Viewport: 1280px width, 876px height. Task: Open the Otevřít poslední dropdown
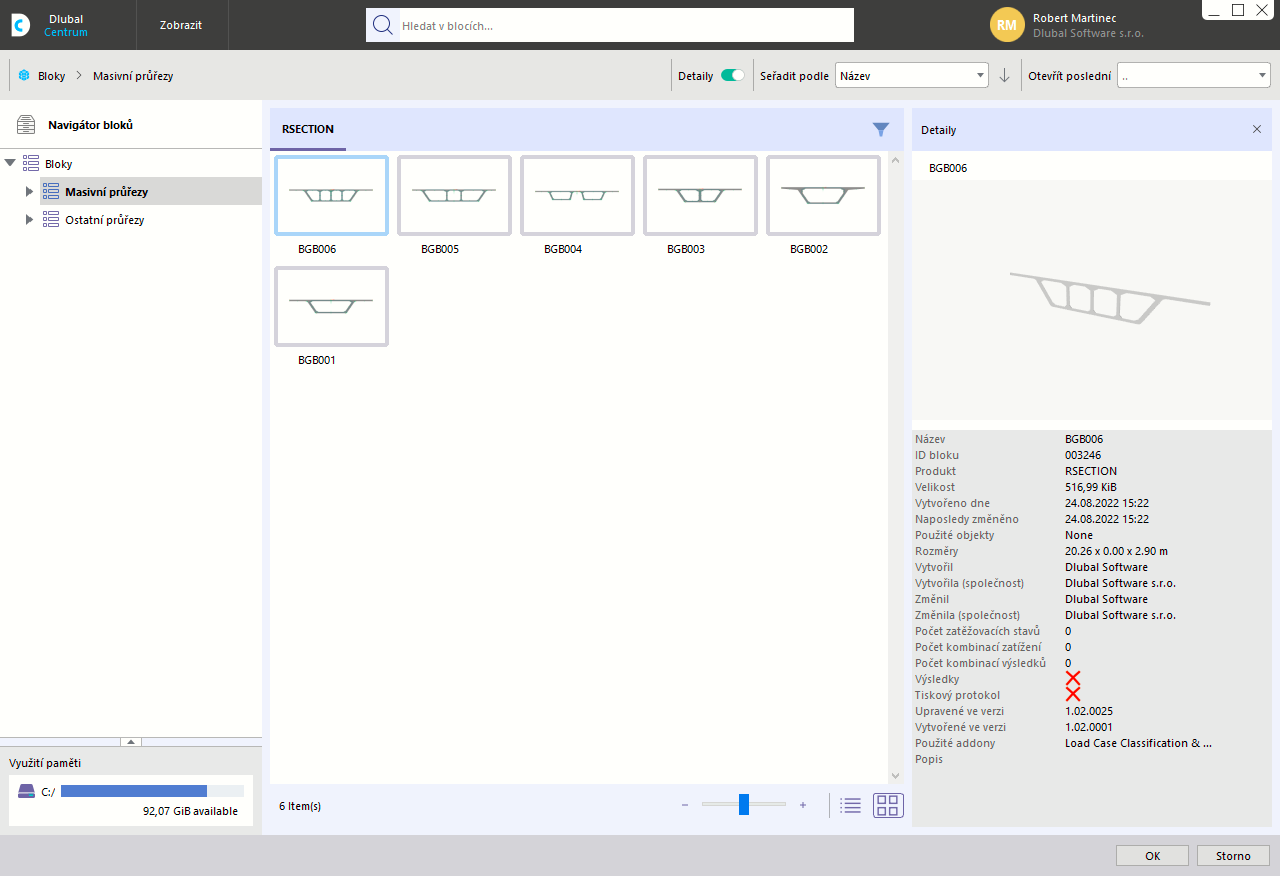pyautogui.click(x=1194, y=75)
